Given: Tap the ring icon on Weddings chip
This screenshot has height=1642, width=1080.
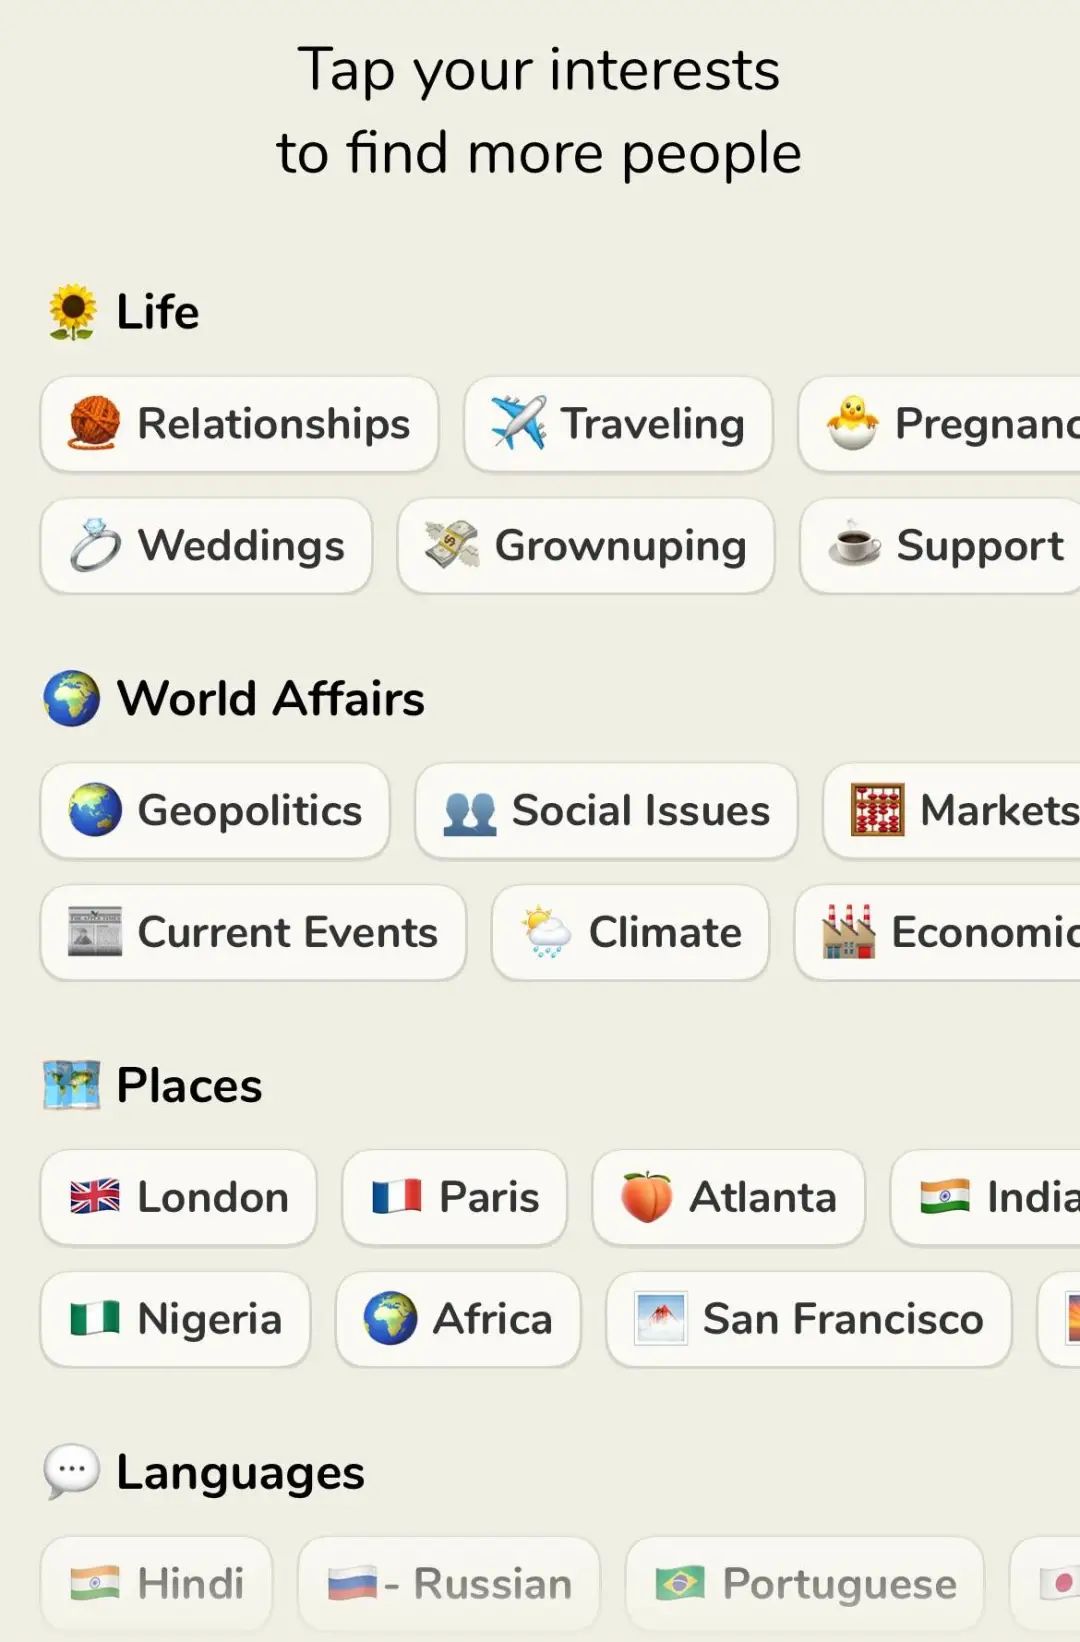Looking at the screenshot, I should point(95,545).
